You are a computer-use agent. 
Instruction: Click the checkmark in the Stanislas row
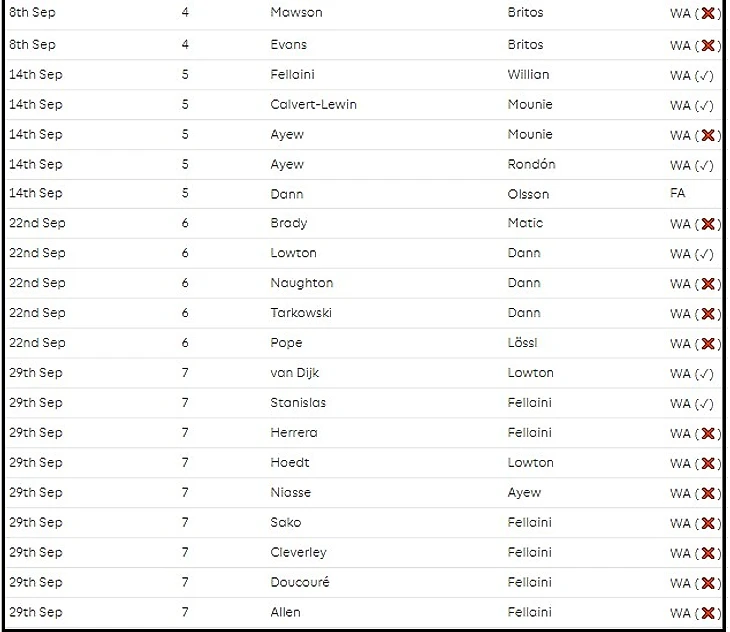click(706, 404)
